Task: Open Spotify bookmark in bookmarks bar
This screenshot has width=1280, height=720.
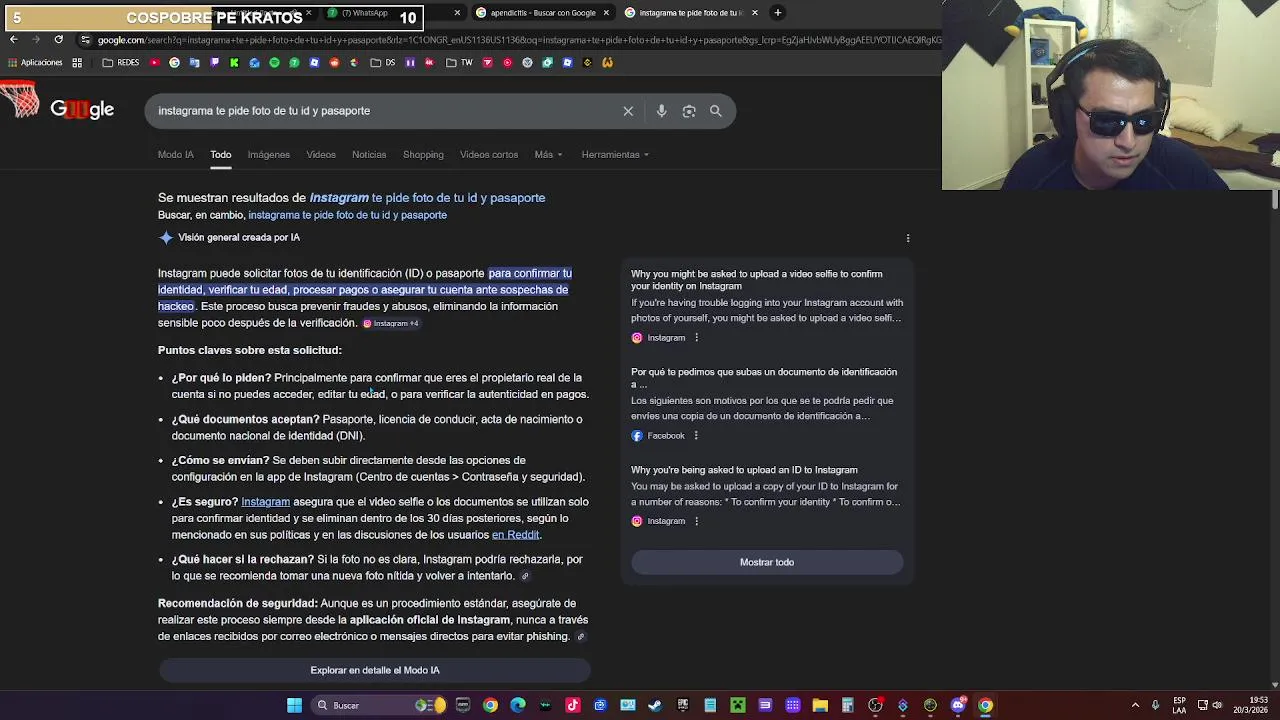Action: click(x=274, y=62)
